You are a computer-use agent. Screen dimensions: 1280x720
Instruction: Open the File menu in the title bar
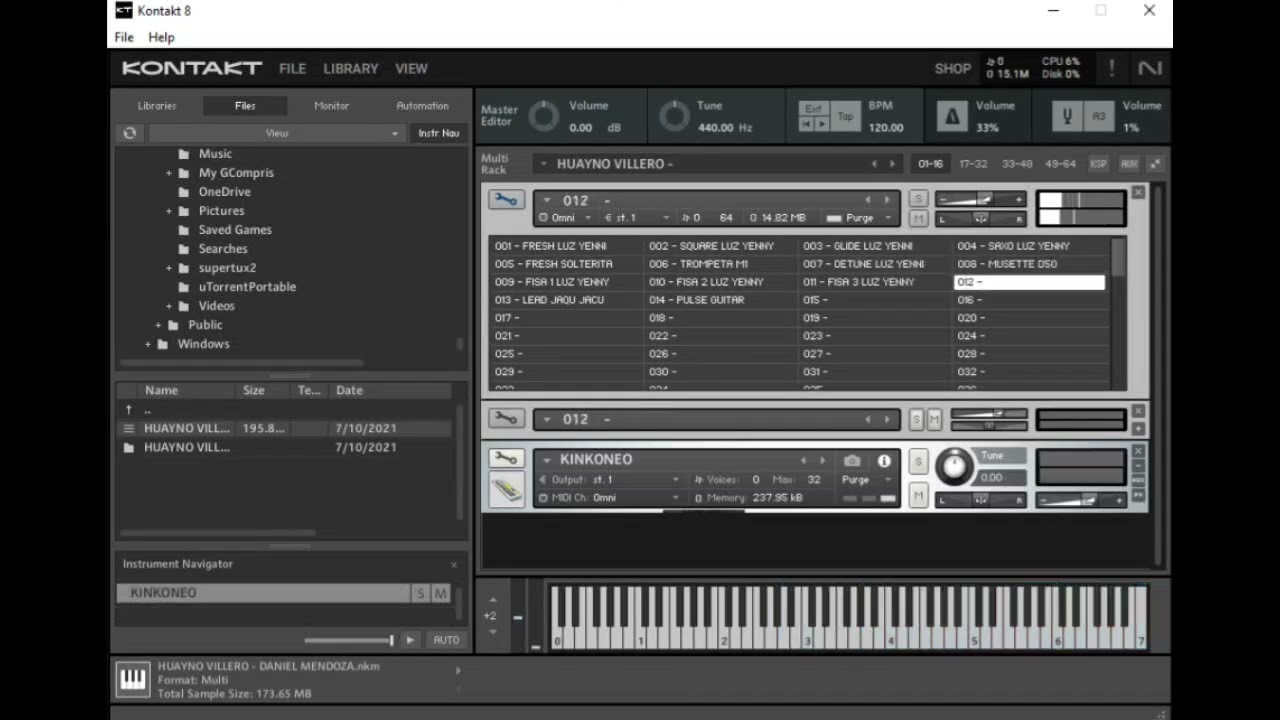click(x=124, y=37)
